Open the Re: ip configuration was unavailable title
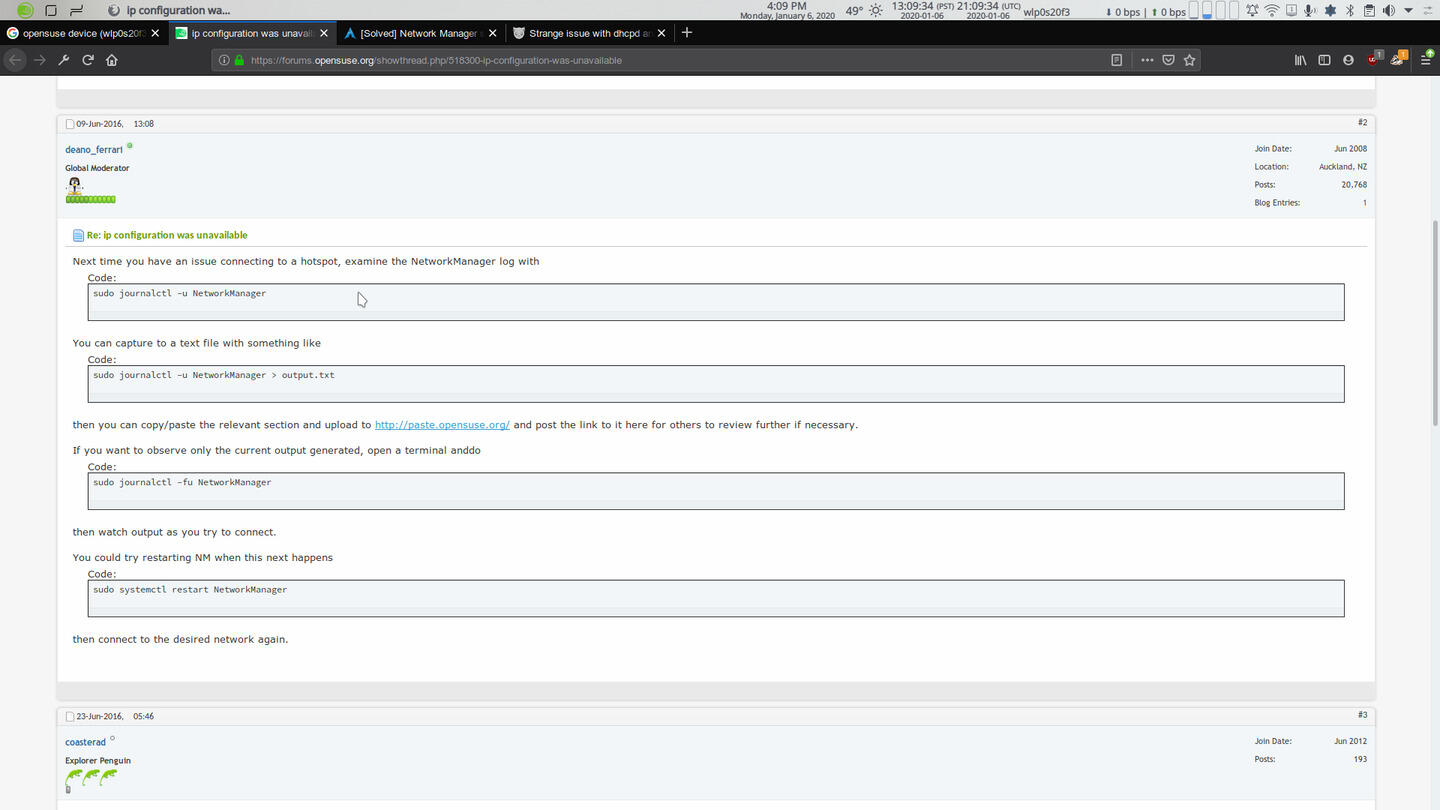Viewport: 1440px width, 810px height. (167, 235)
